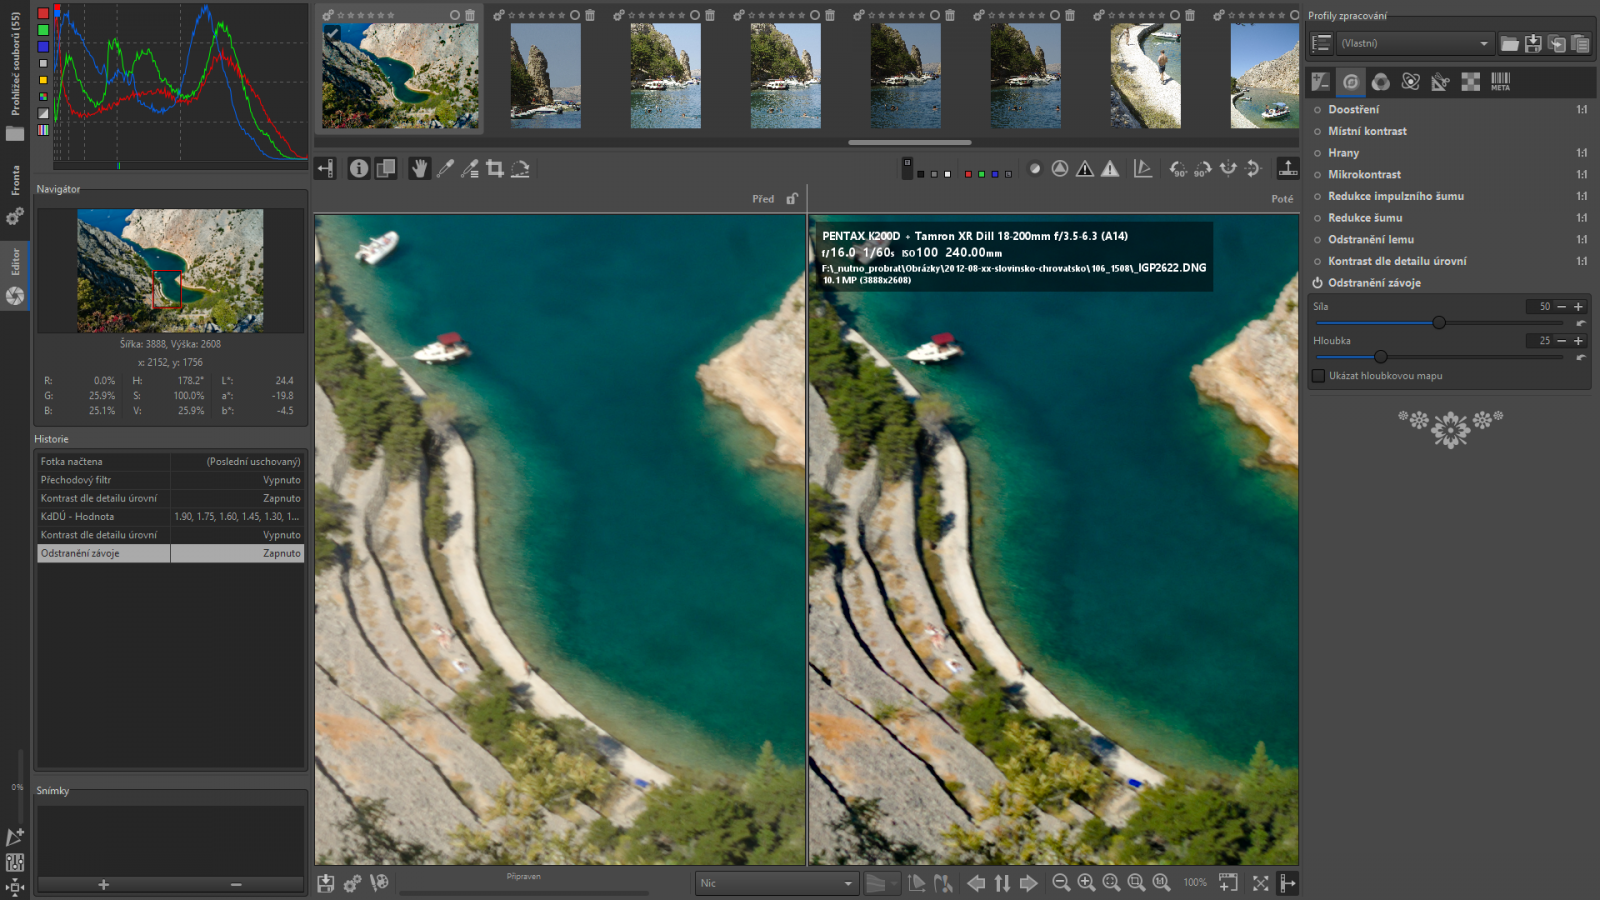This screenshot has width=1600, height=900.
Task: Toggle Odstranění závoje power button
Action: click(1318, 283)
